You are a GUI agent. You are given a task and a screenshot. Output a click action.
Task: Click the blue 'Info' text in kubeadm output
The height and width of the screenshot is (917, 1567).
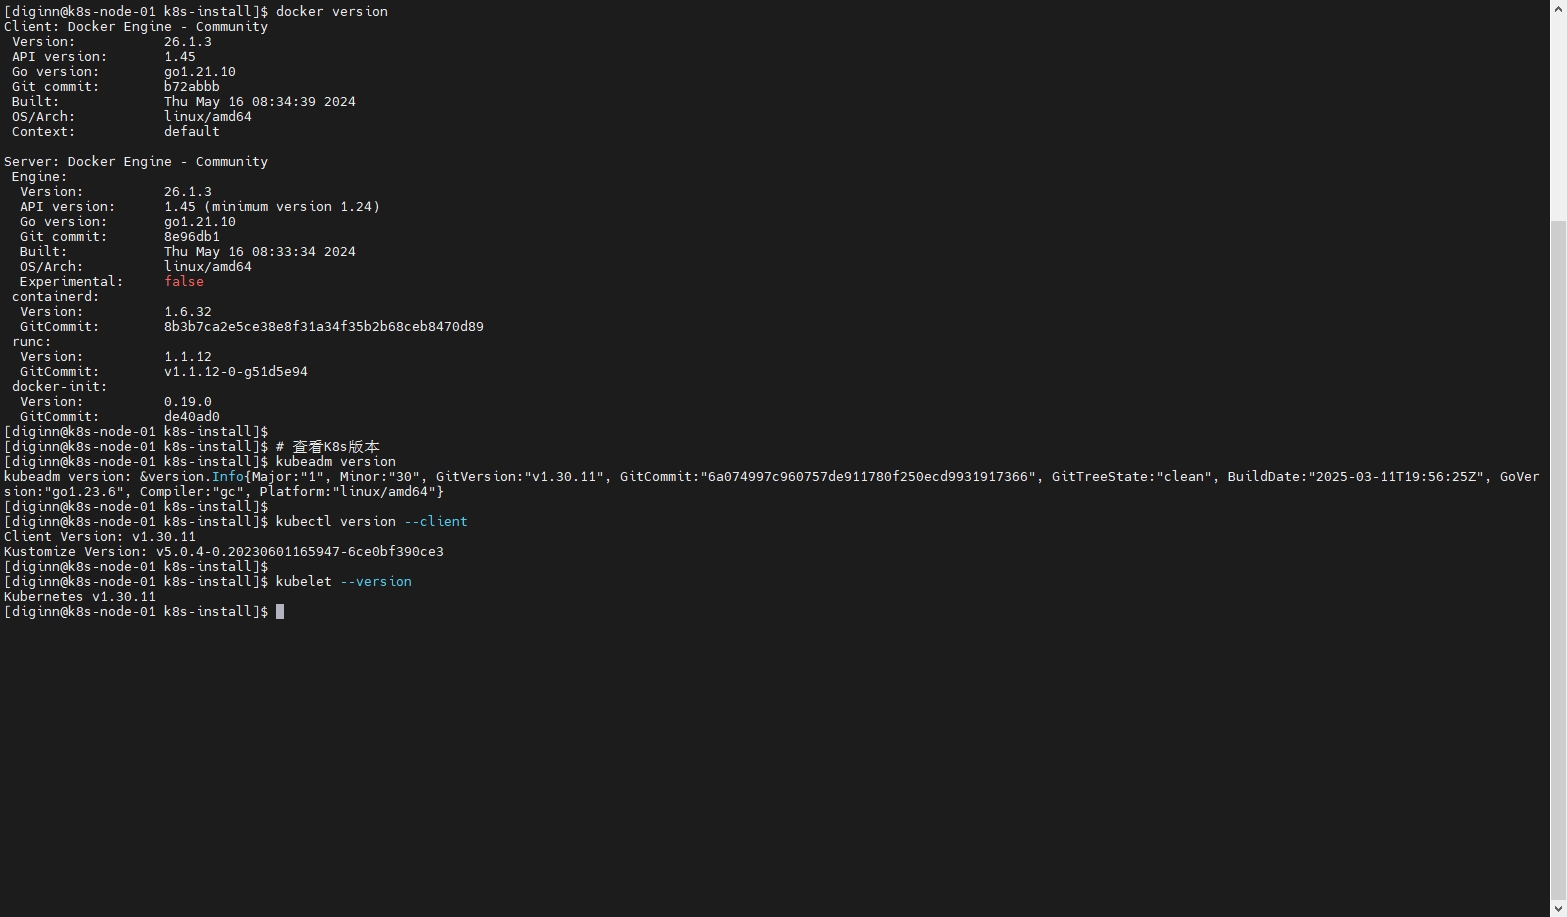(x=227, y=476)
